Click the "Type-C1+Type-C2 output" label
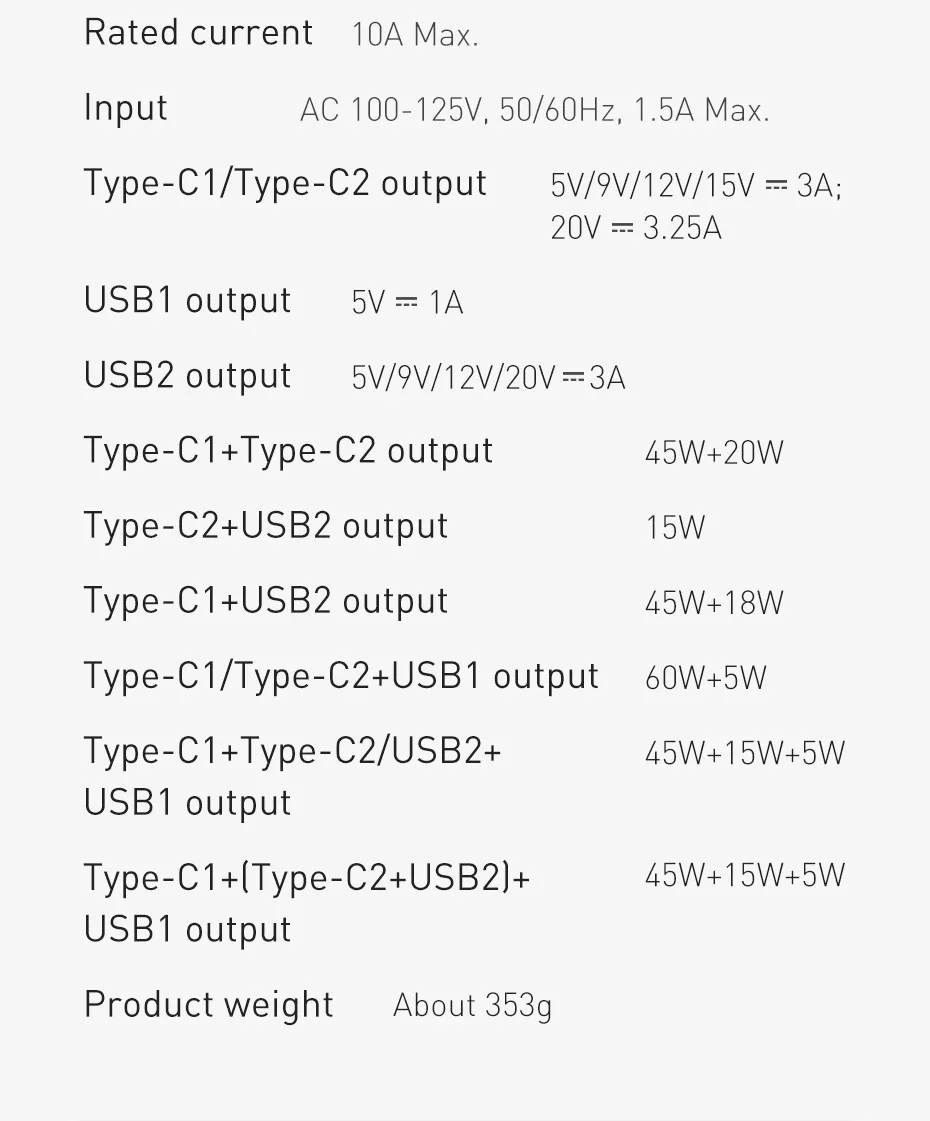Screen dimensions: 930x1121 click(x=288, y=451)
